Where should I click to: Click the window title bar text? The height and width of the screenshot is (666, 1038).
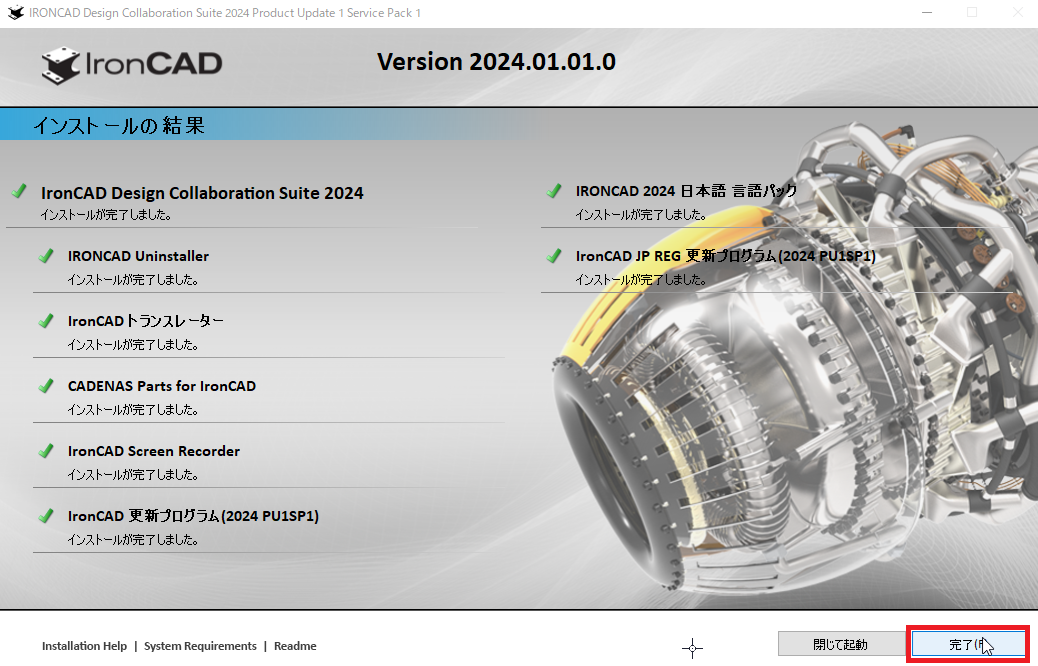click(224, 13)
